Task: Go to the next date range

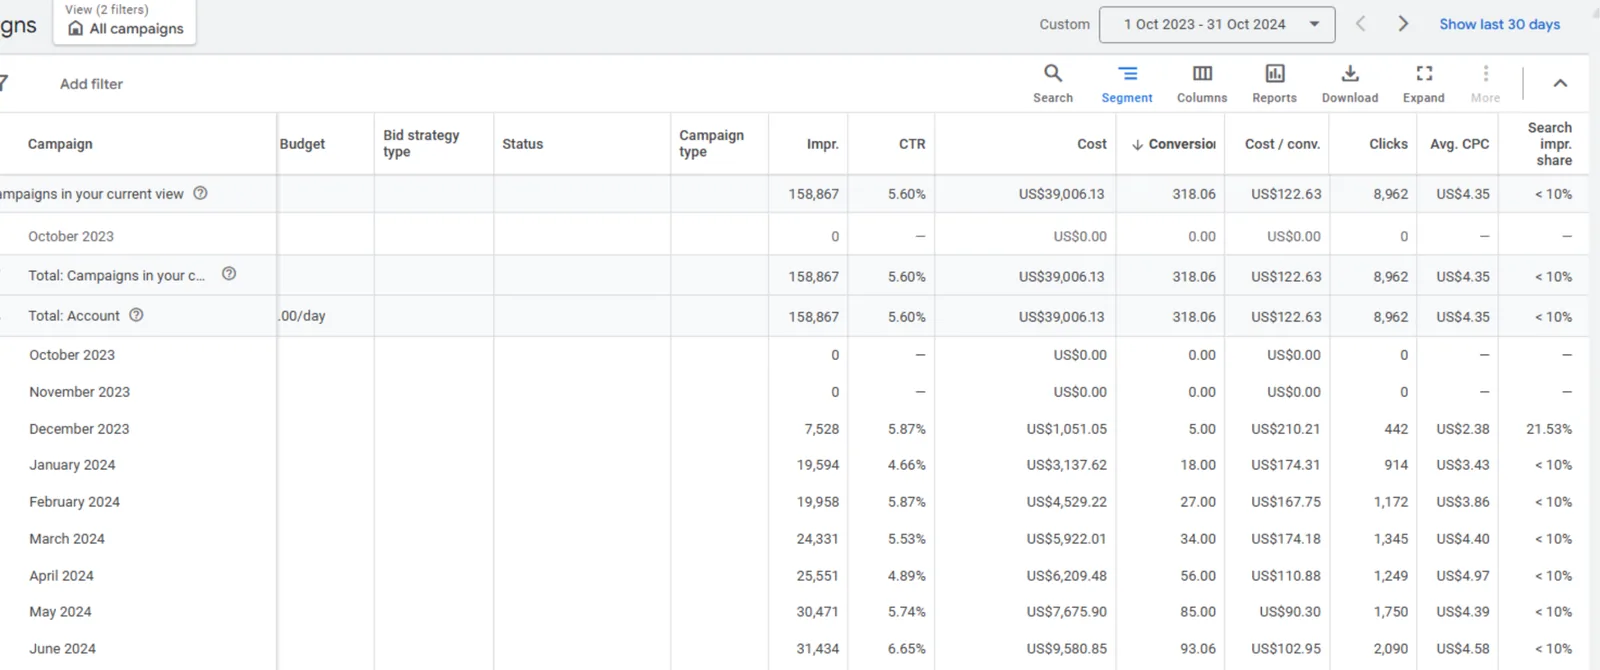Action: pos(1403,24)
